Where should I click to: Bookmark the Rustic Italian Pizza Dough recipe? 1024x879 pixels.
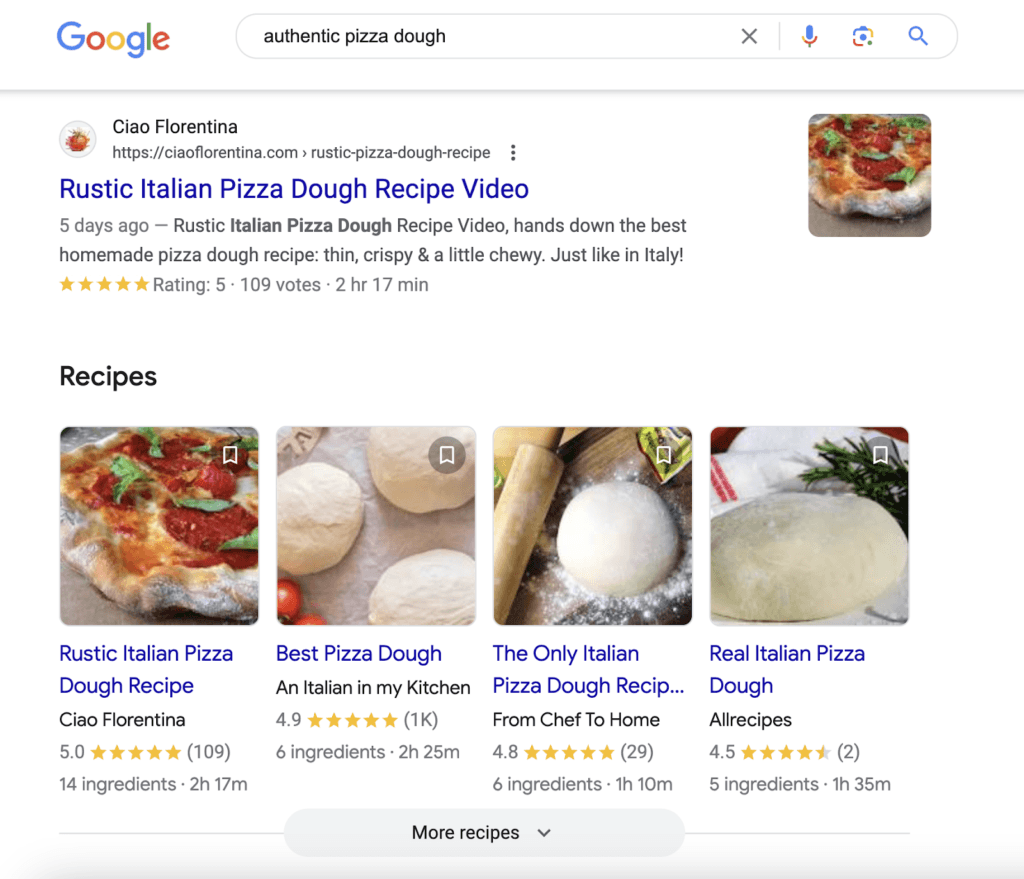click(x=230, y=455)
